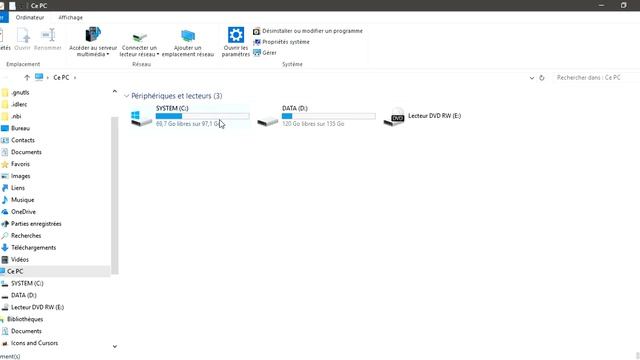The height and width of the screenshot is (360, 640).
Task: Click the Favoris star icon in sidebar
Action: pyautogui.click(x=5, y=164)
